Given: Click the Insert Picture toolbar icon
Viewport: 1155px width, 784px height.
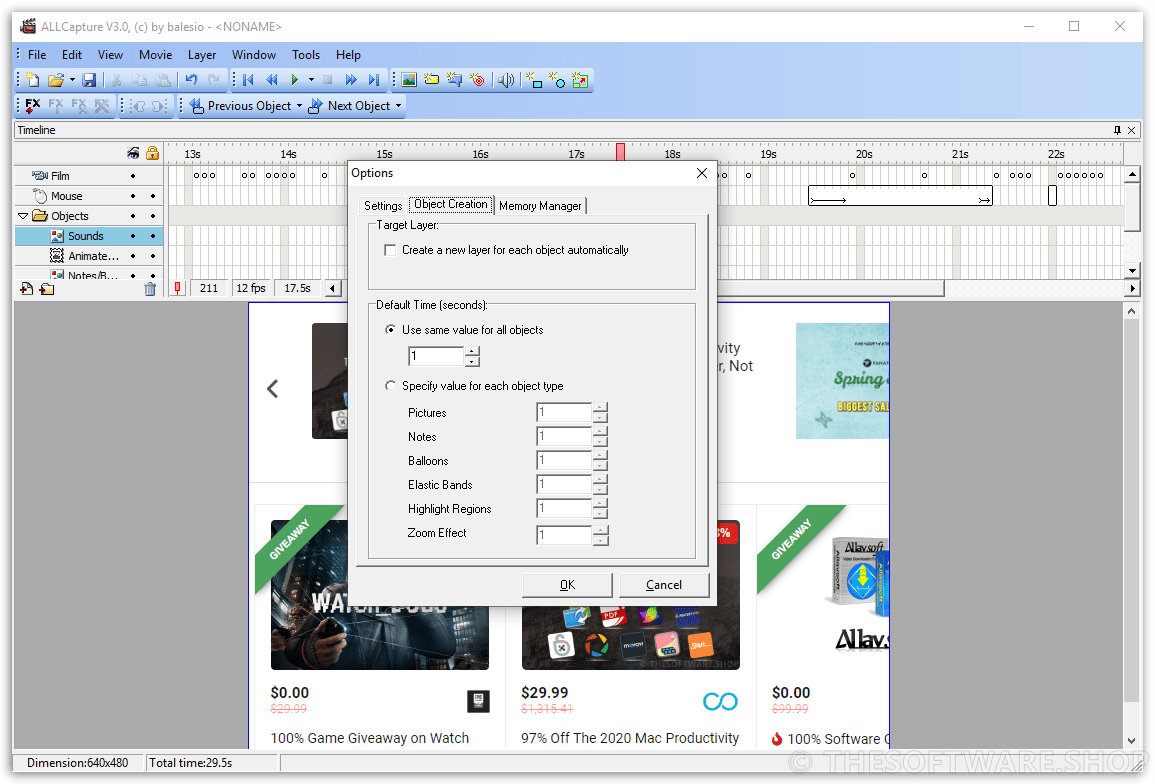Looking at the screenshot, I should point(409,80).
